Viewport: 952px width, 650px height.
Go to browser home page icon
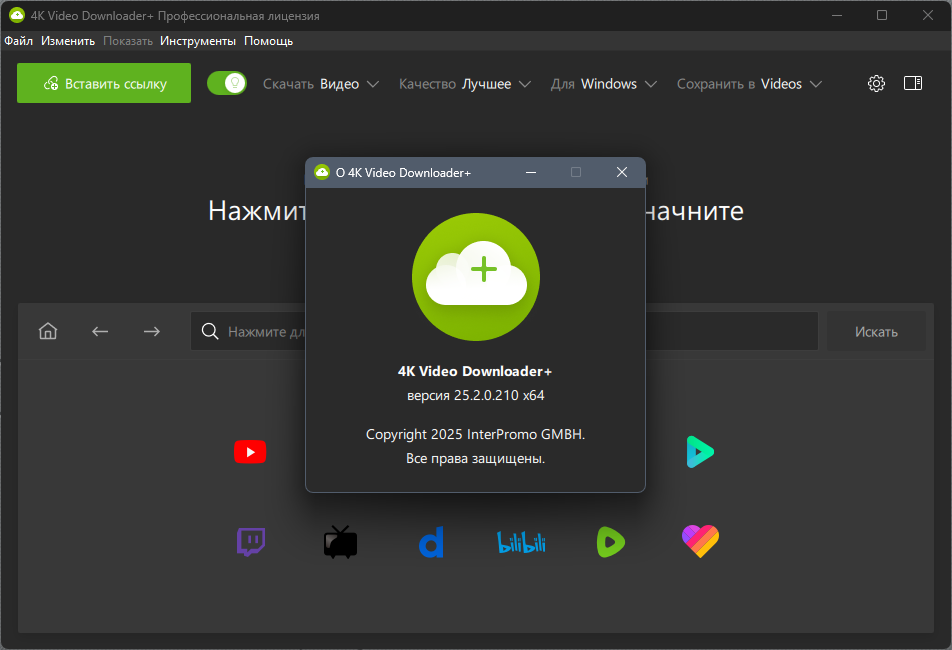point(48,331)
